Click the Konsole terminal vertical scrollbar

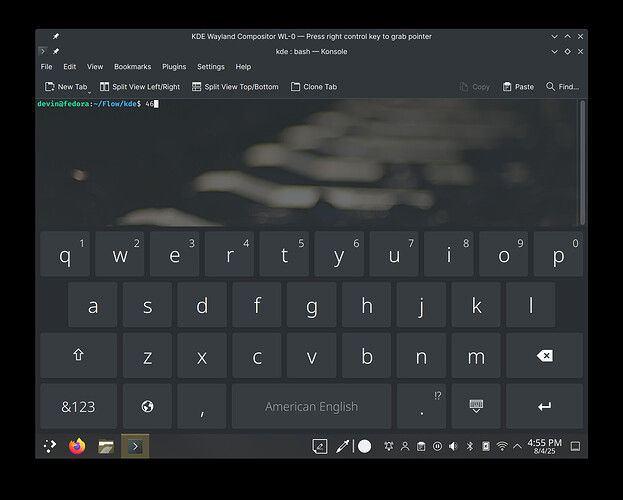pyautogui.click(x=583, y=160)
